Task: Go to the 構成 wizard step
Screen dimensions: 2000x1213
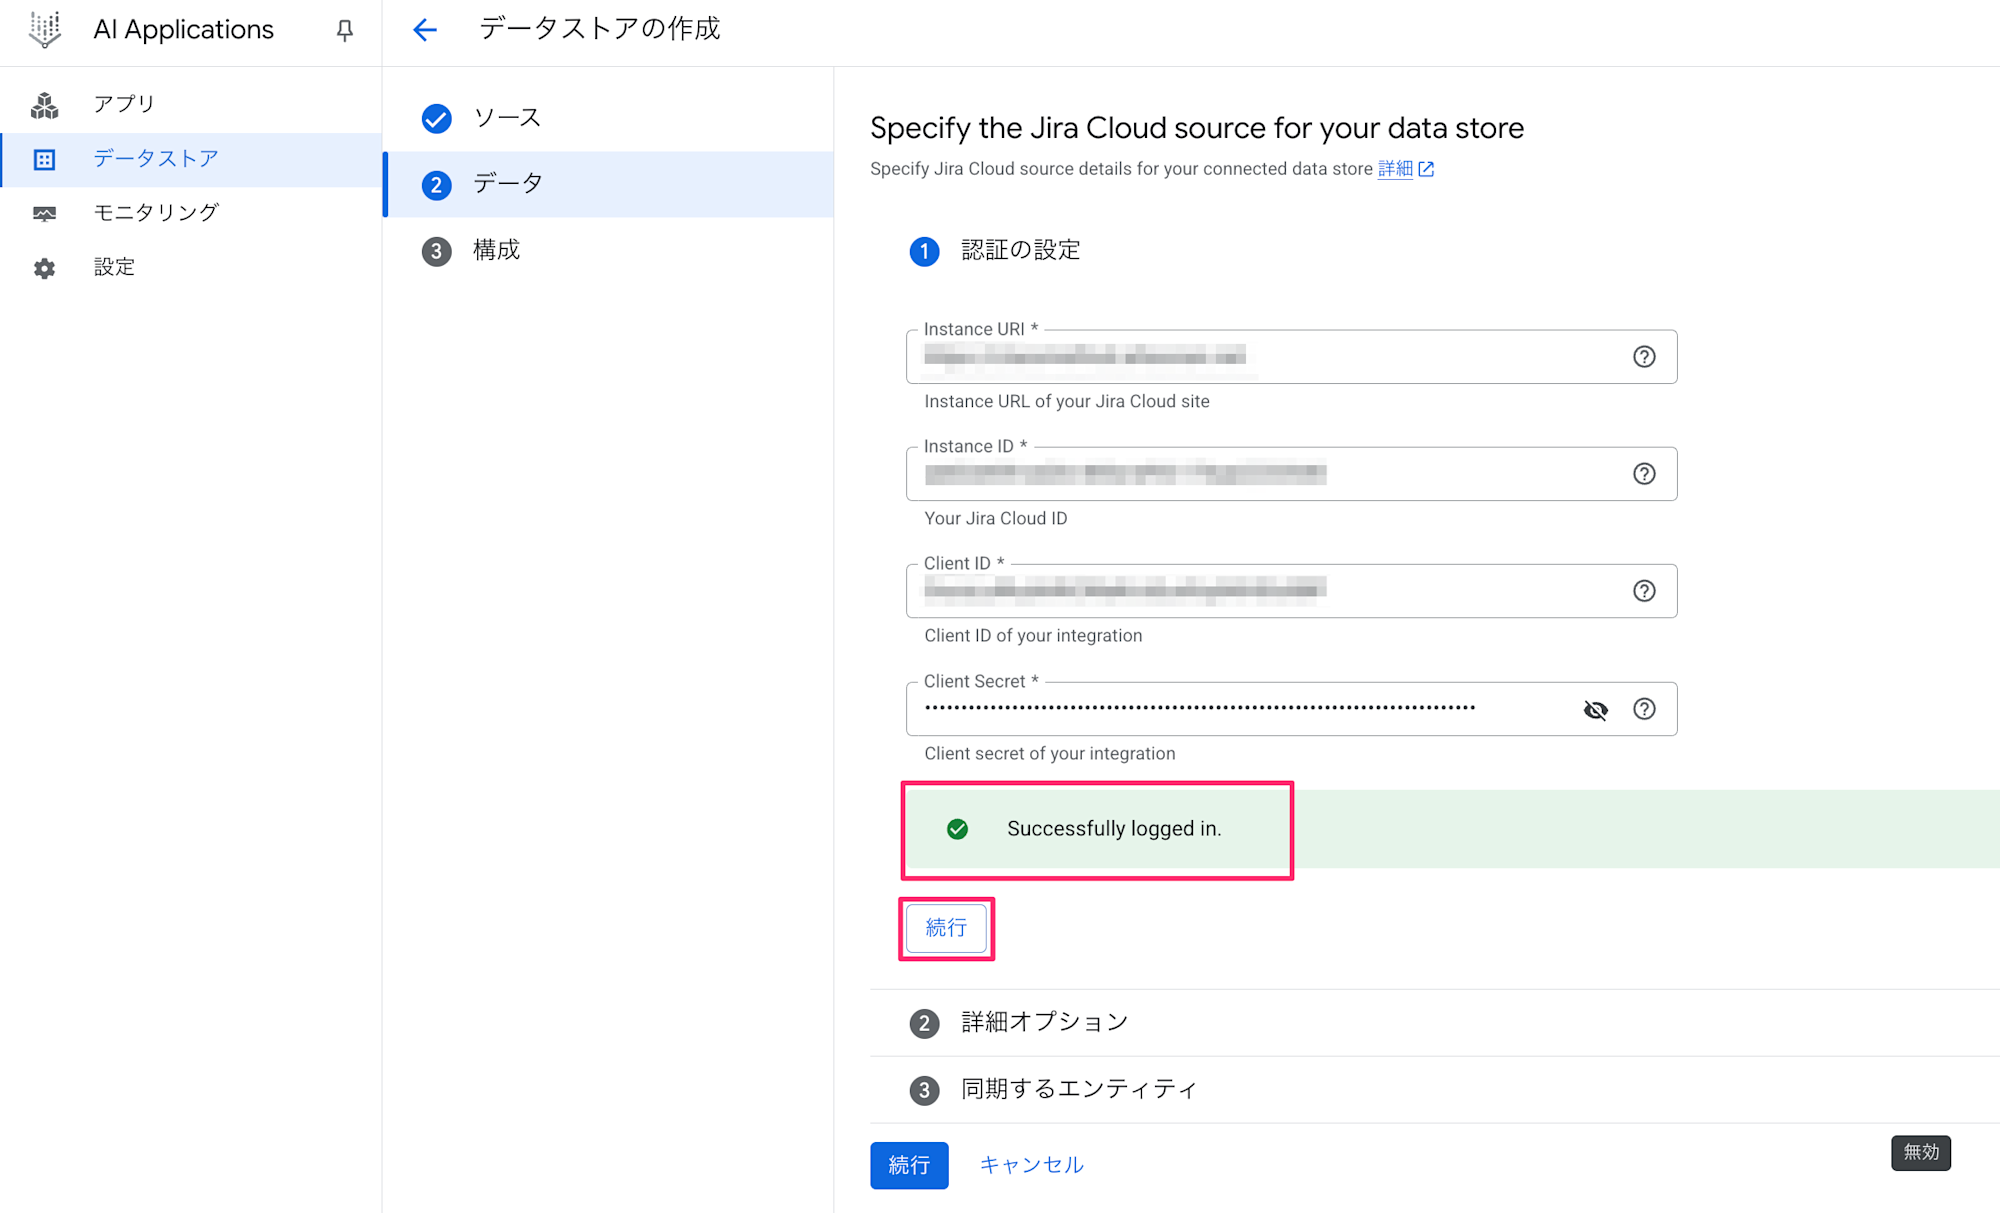Action: pos(608,250)
